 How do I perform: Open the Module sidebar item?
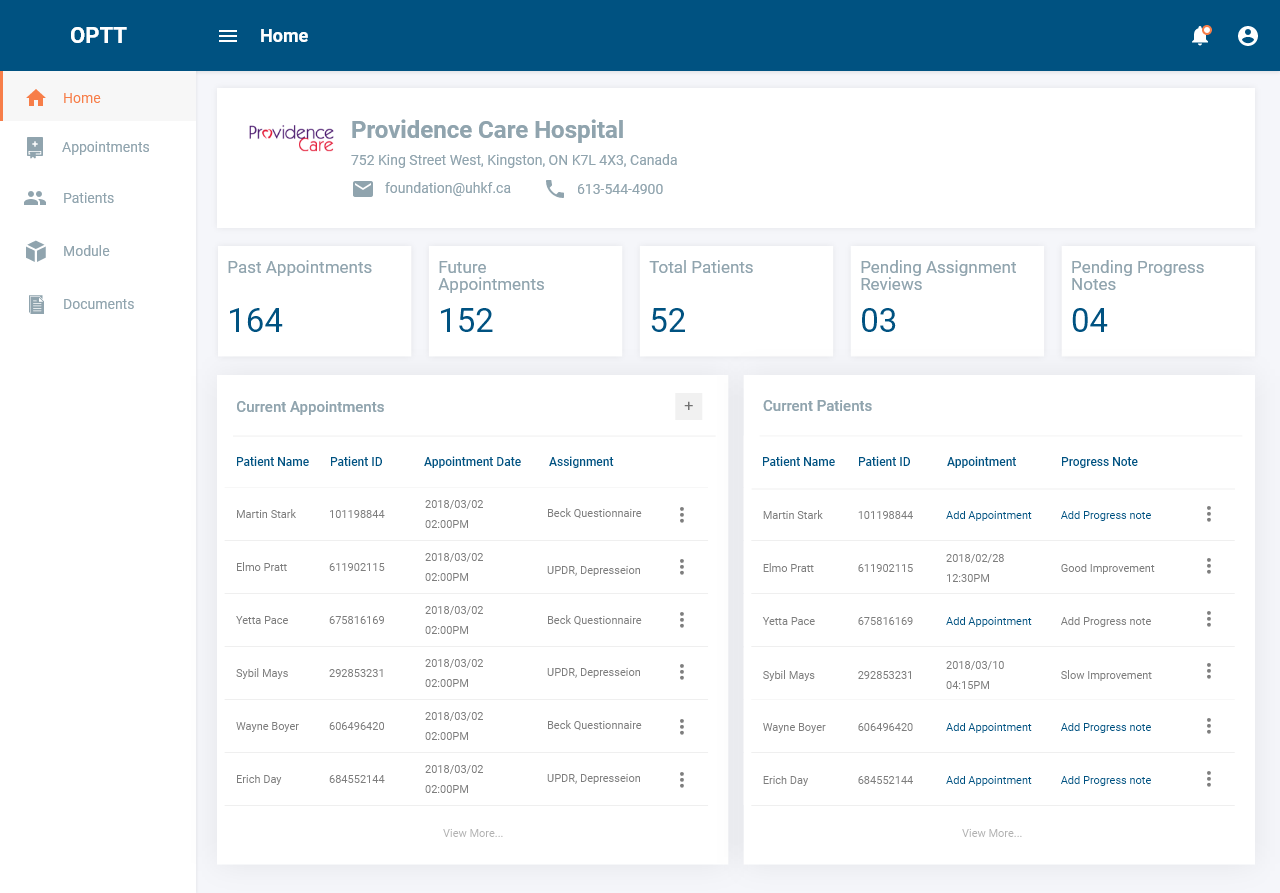point(86,251)
